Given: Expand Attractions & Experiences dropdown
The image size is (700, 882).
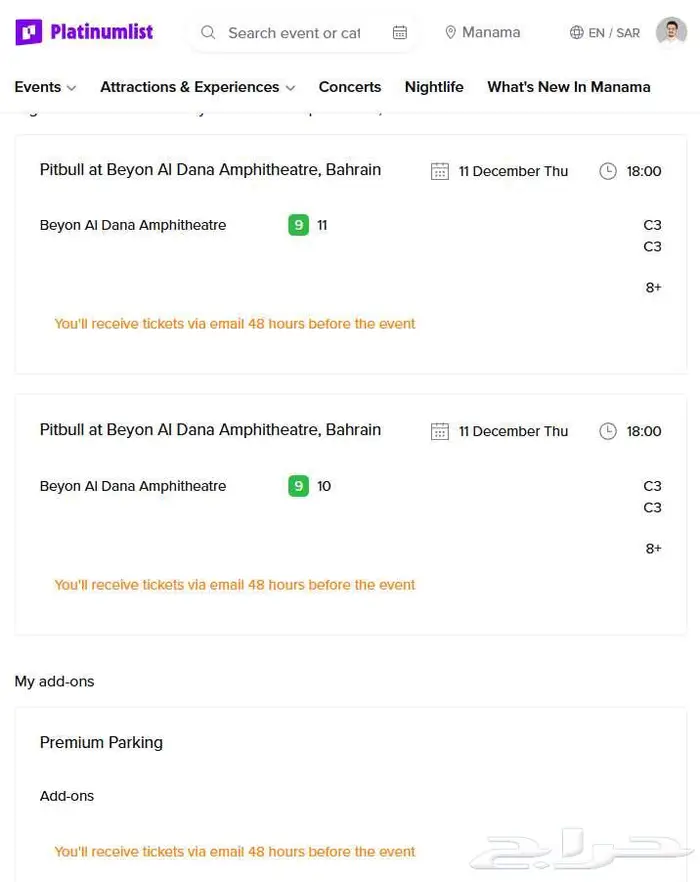Looking at the screenshot, I should (x=197, y=87).
